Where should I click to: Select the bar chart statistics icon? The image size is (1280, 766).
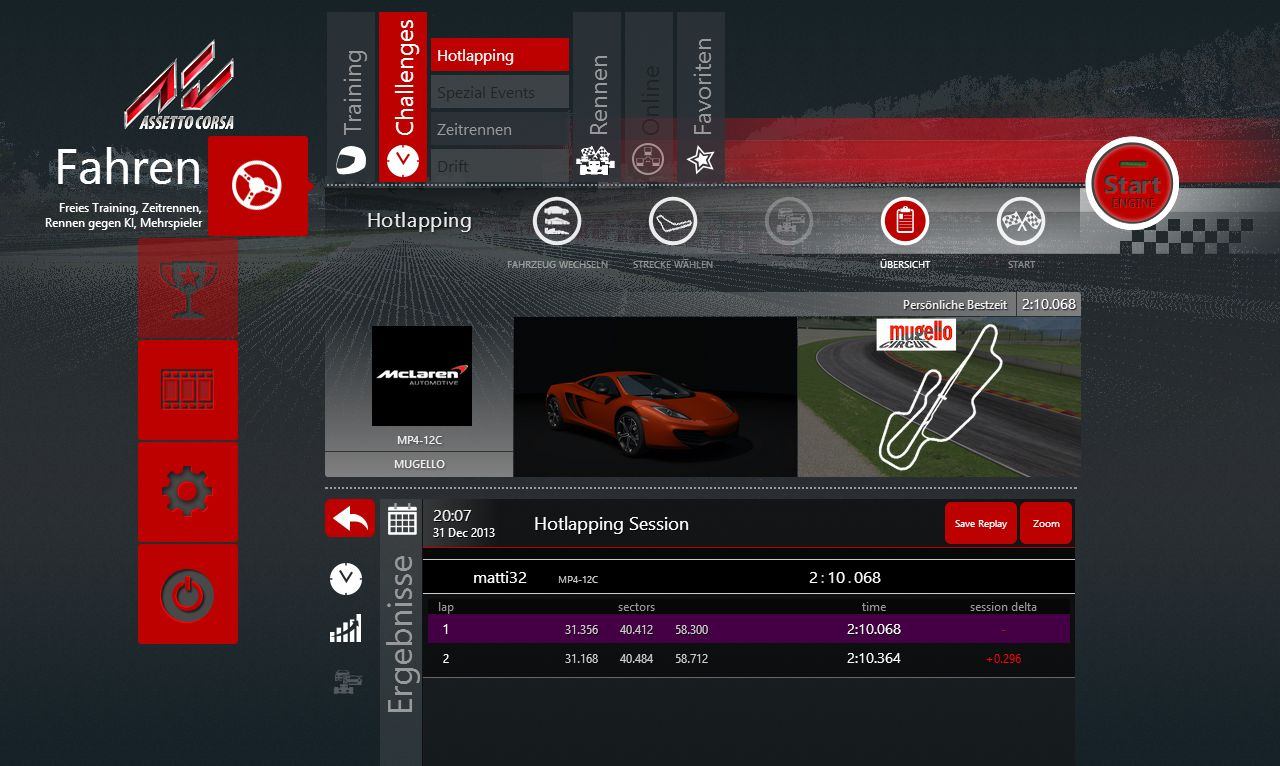346,629
